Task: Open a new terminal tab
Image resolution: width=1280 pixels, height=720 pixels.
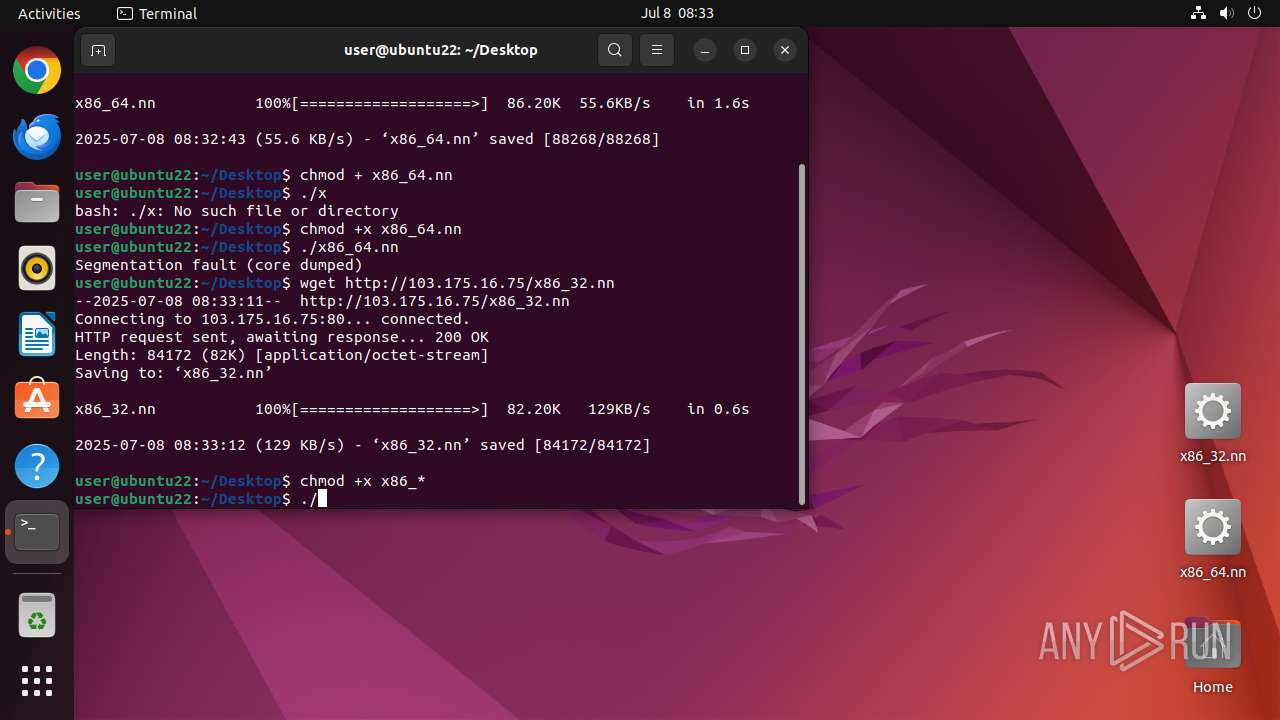Action: (x=98, y=50)
